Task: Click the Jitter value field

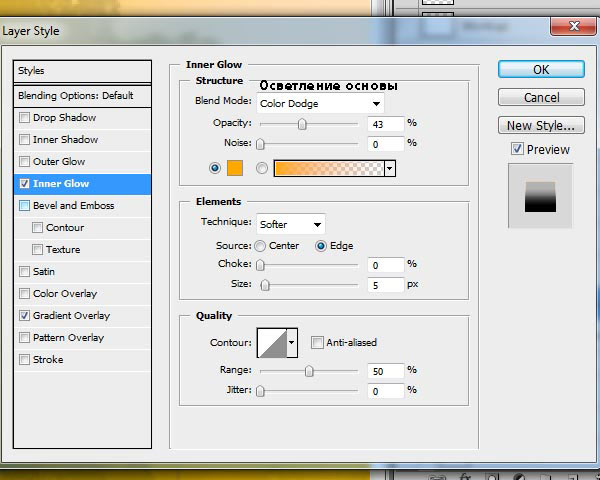Action: pos(386,391)
